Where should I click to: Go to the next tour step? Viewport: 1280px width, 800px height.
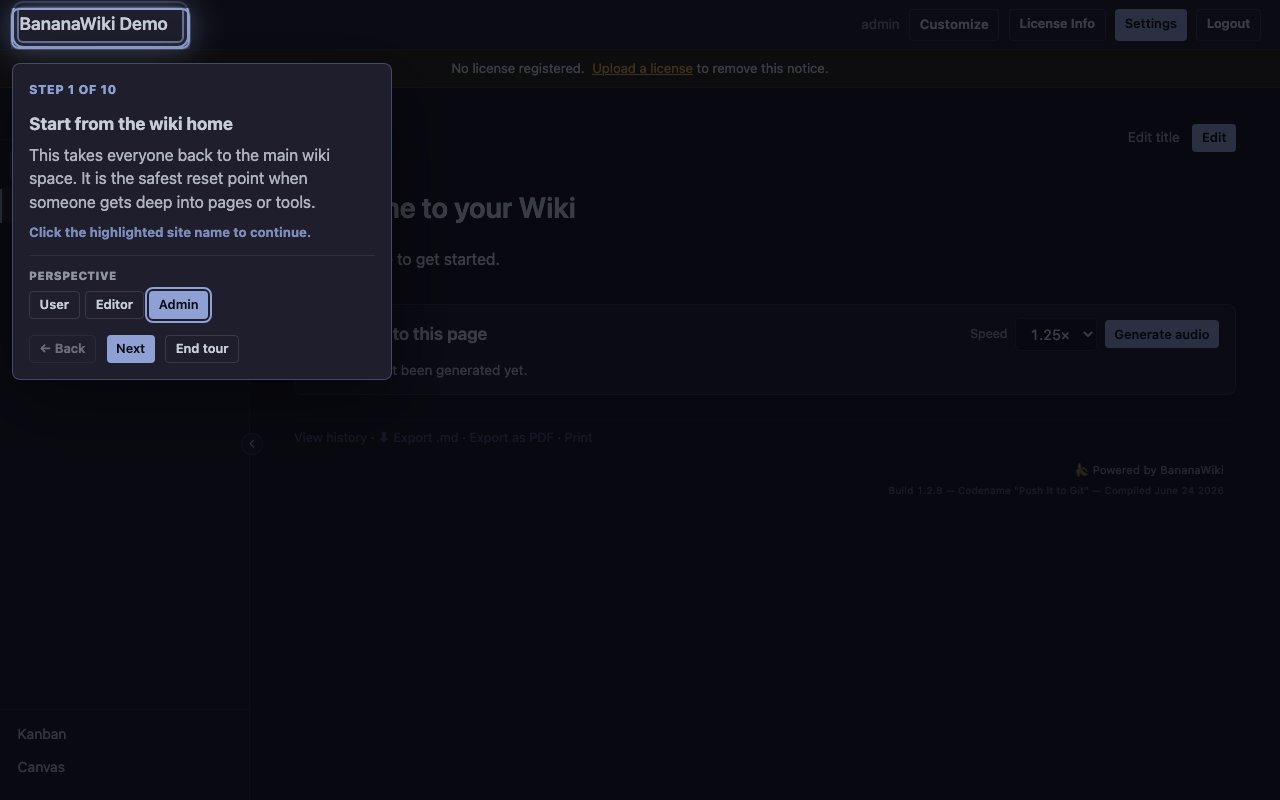pos(130,349)
